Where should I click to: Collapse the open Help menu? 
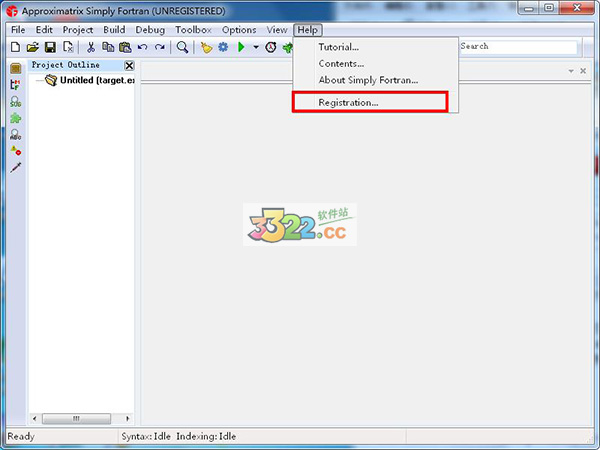tap(308, 30)
